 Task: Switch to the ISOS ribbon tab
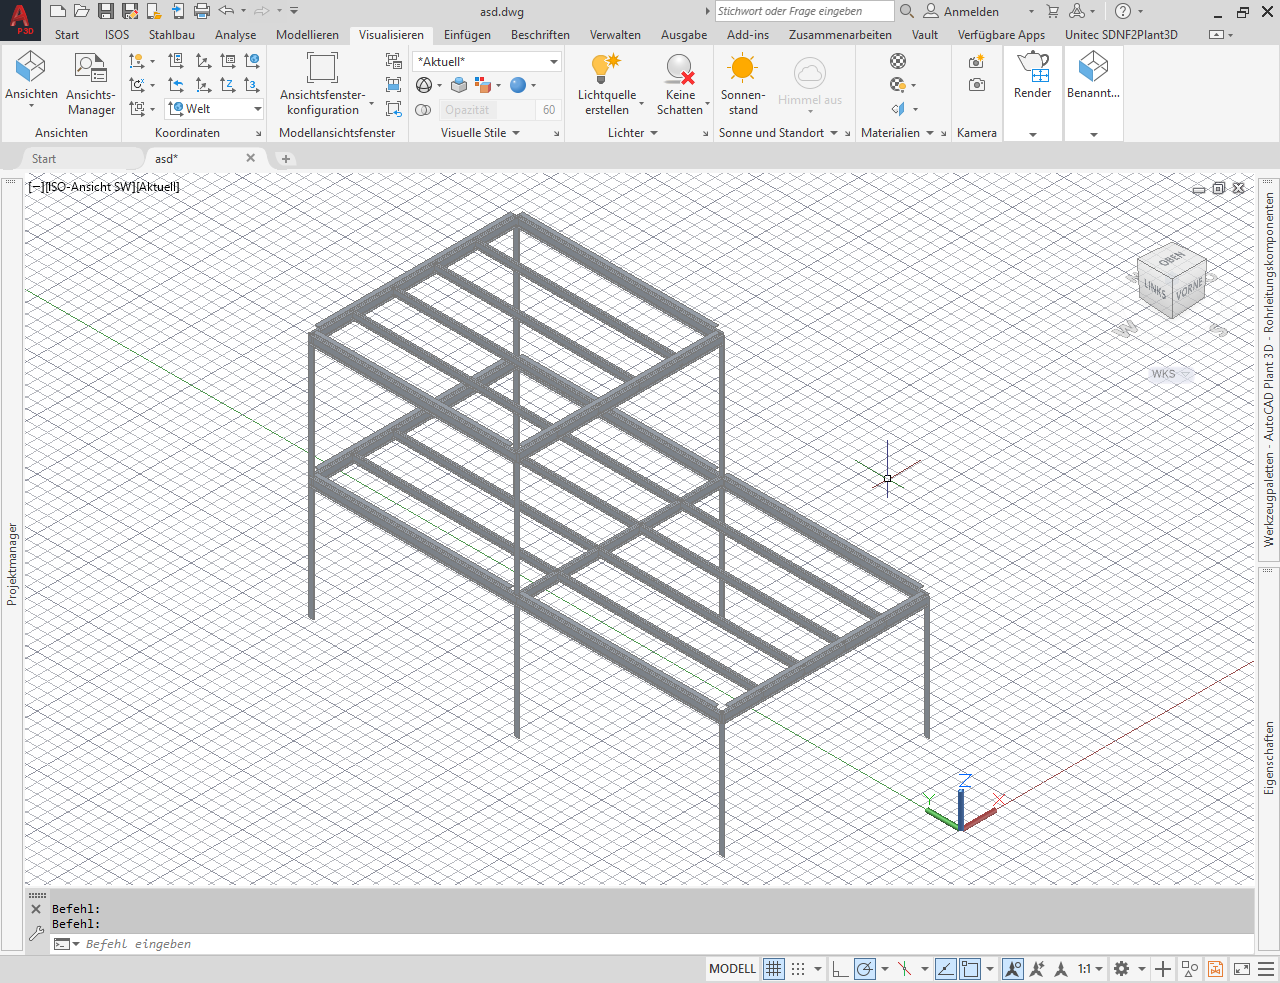(x=117, y=34)
